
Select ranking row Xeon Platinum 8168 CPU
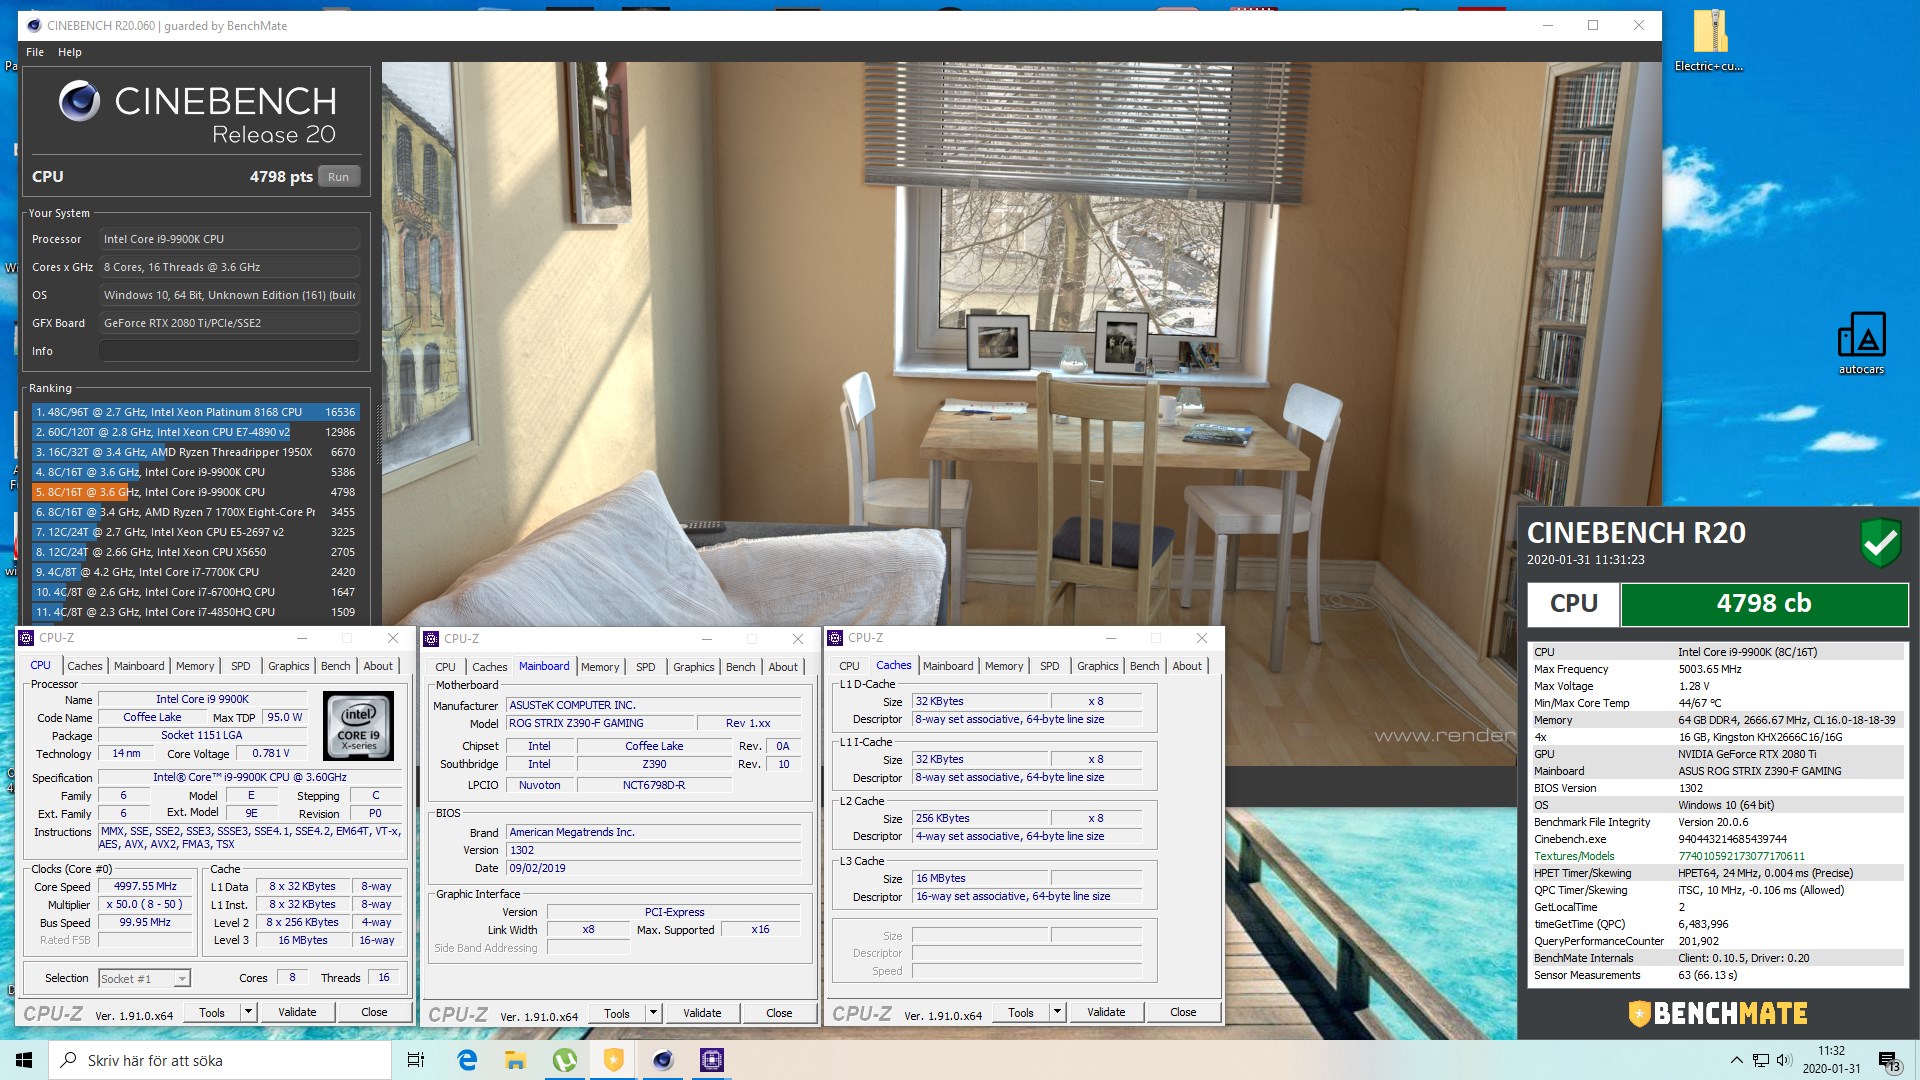point(194,412)
